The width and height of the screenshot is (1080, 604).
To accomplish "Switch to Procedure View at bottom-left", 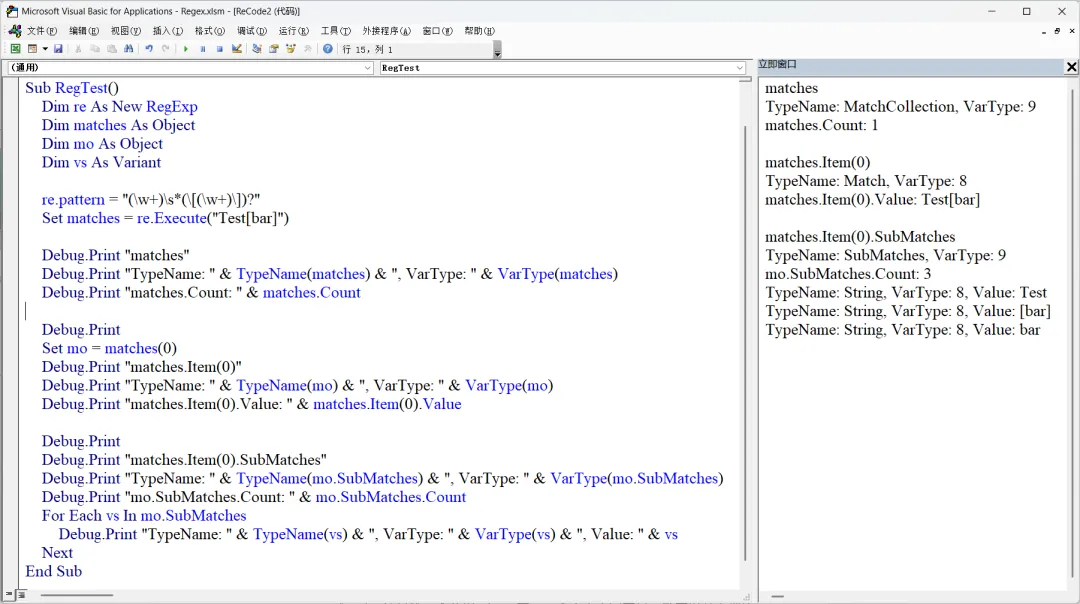I will point(10,594).
